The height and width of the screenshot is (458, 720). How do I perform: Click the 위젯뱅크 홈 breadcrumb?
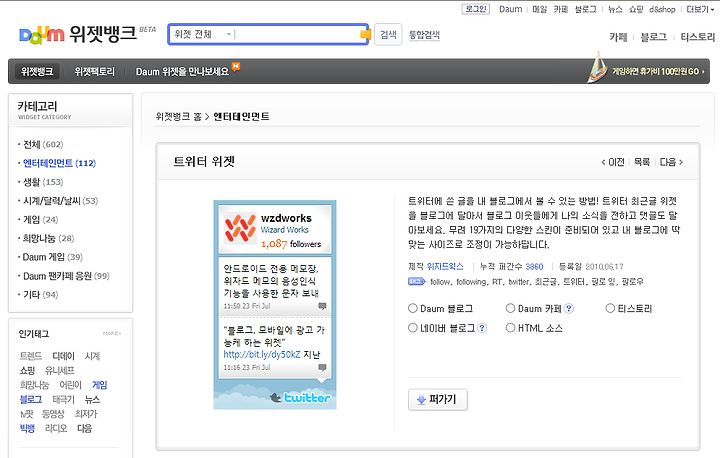179,117
